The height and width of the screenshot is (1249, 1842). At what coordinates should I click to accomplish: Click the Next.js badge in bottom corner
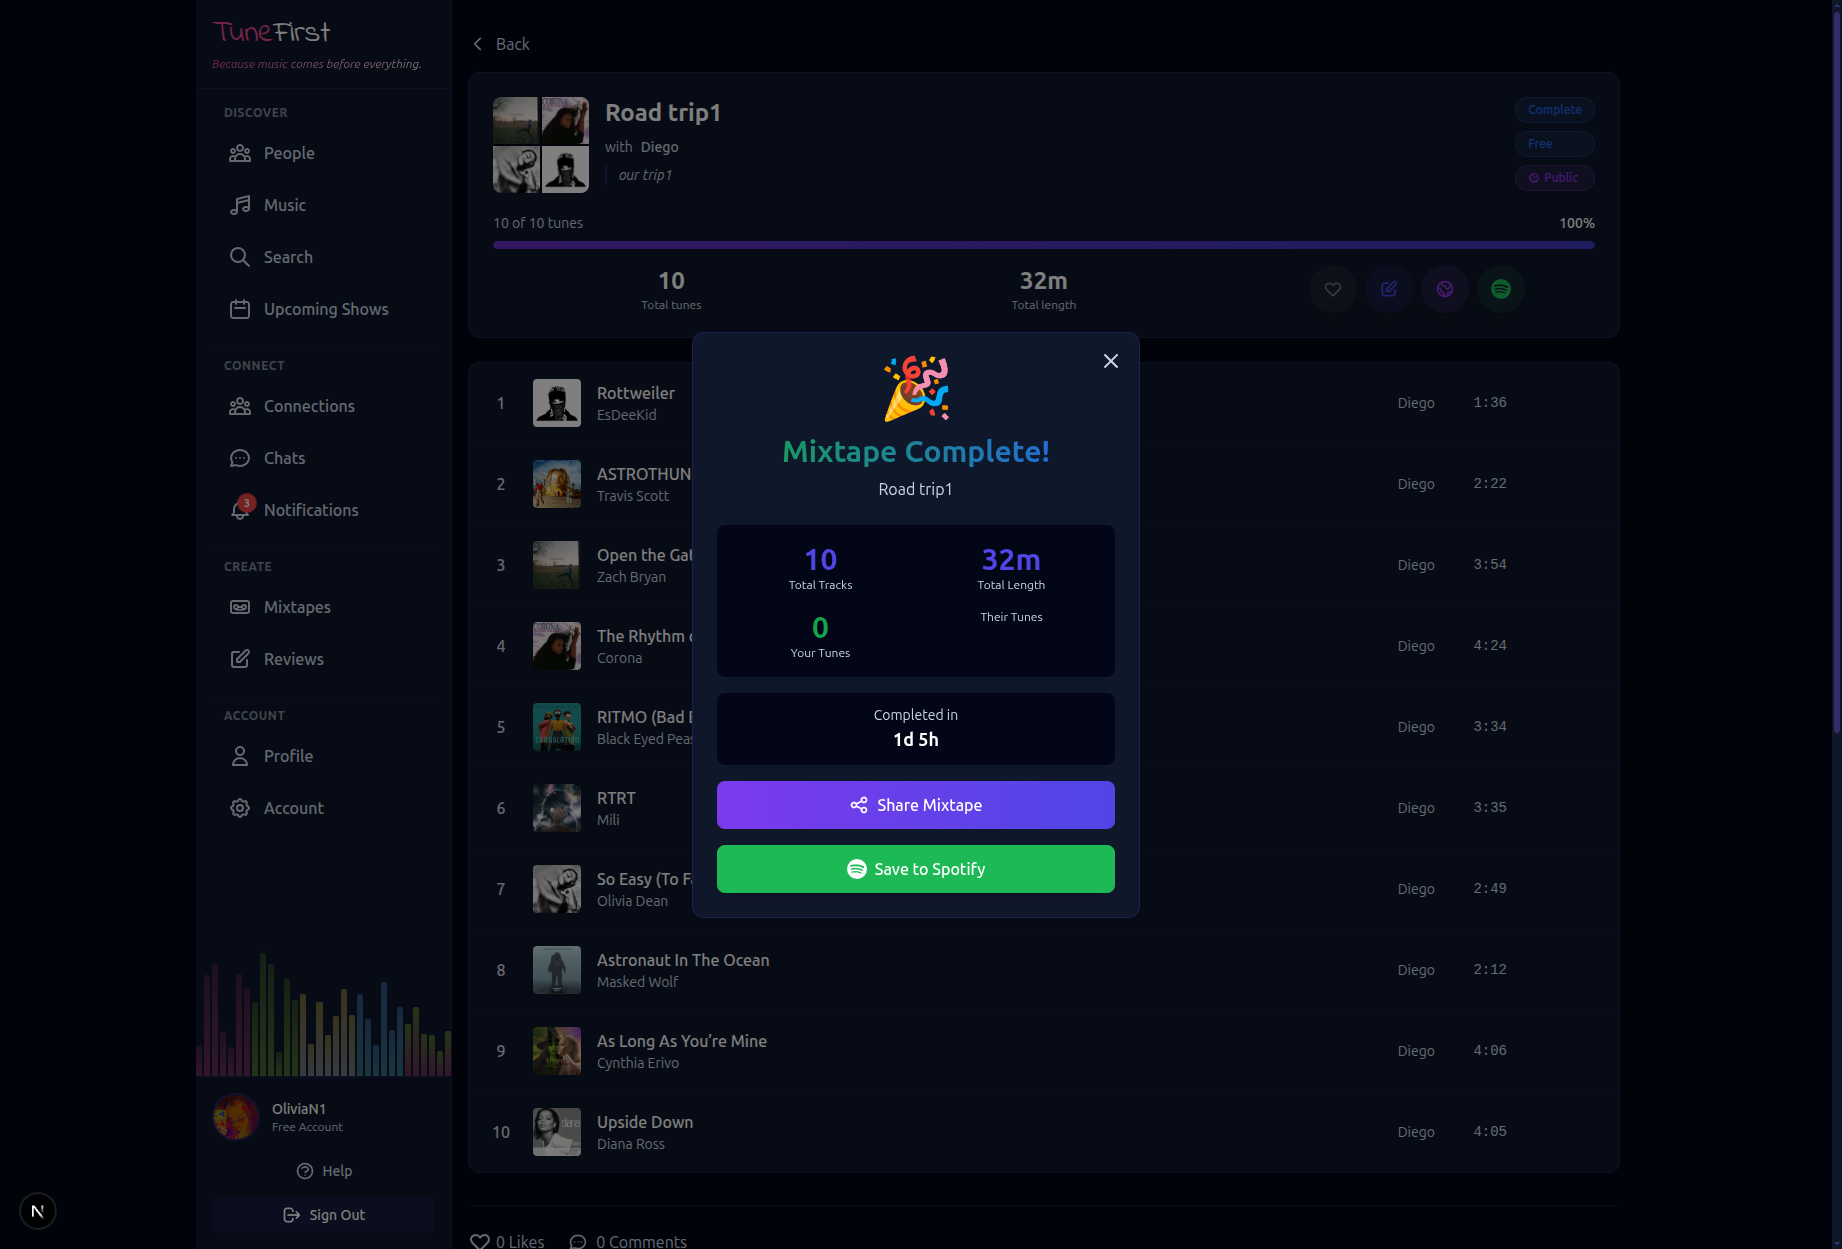tap(38, 1211)
